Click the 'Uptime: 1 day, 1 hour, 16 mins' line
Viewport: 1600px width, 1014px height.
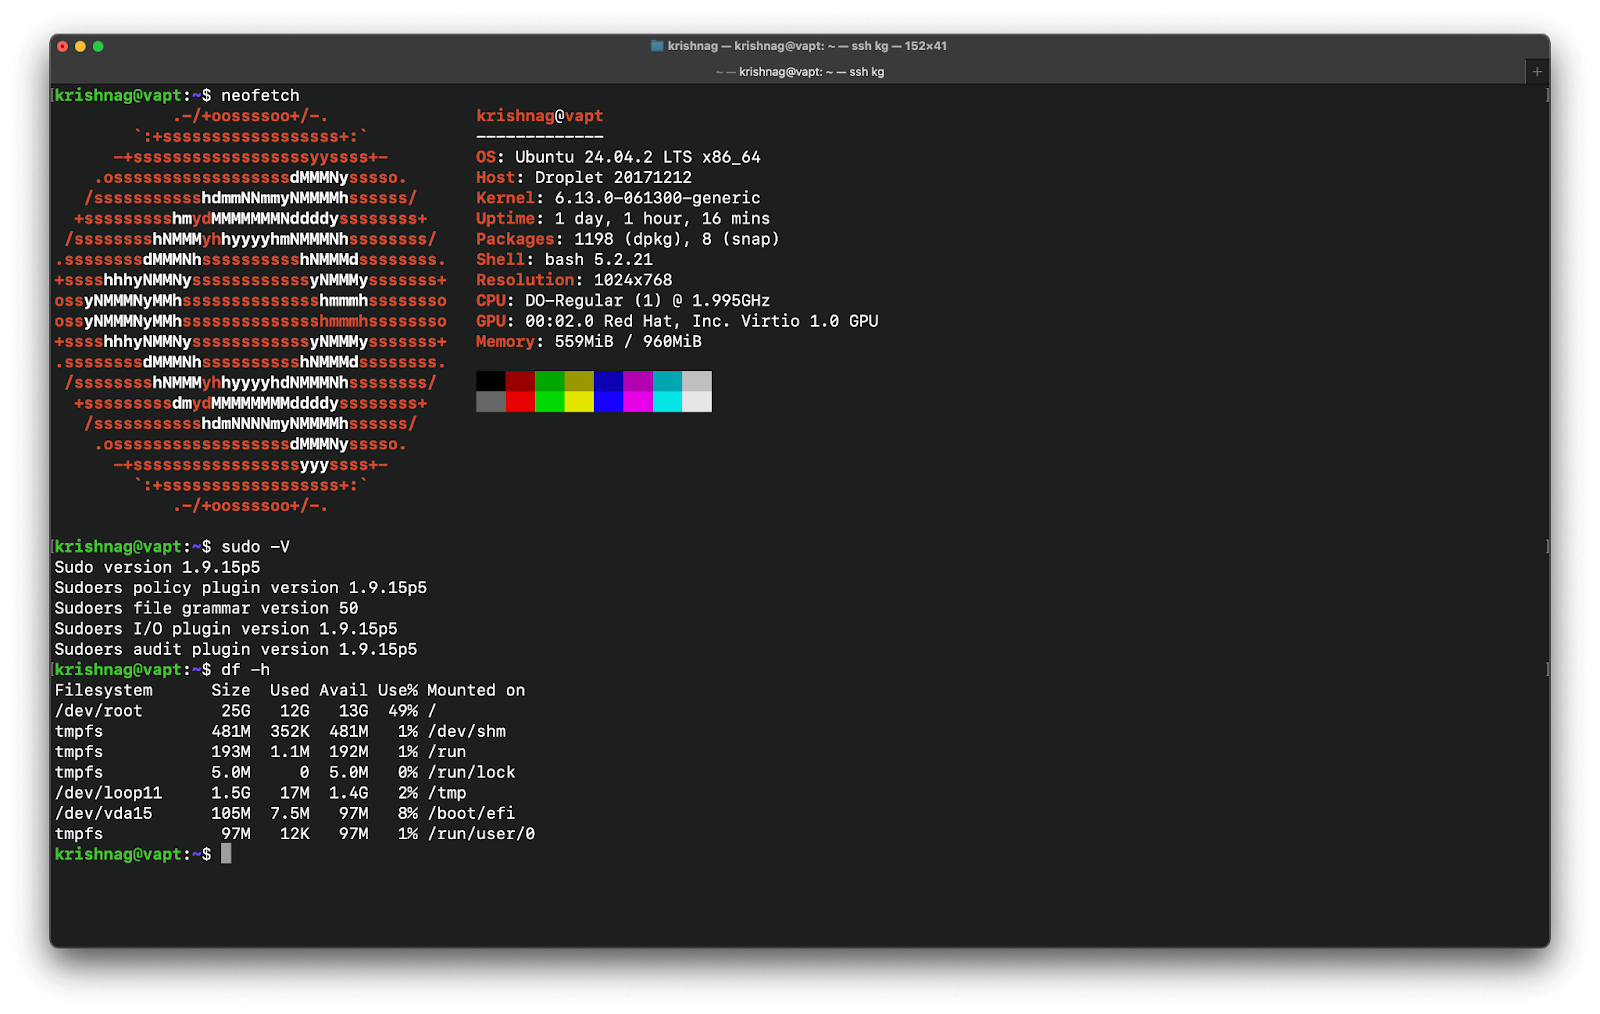[x=623, y=219]
